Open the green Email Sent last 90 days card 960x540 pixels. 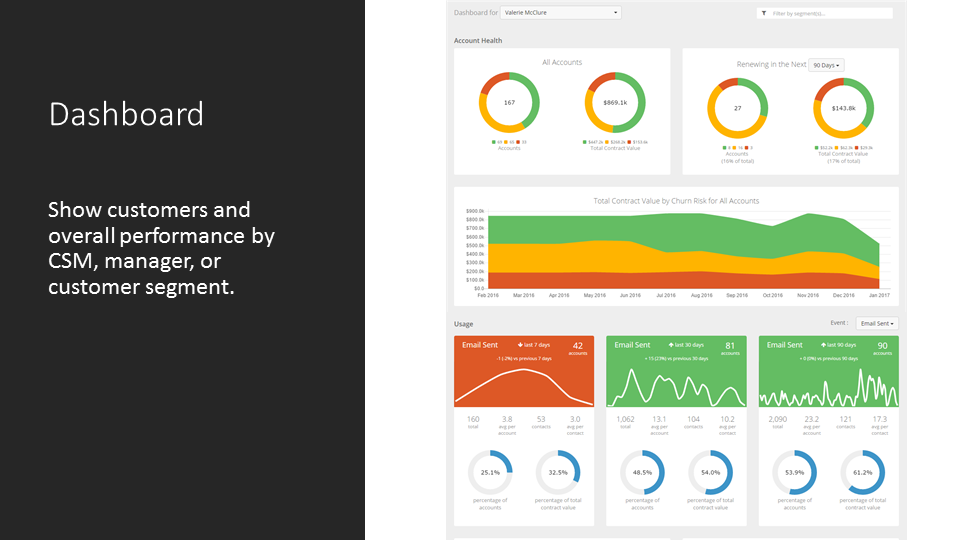point(828,371)
